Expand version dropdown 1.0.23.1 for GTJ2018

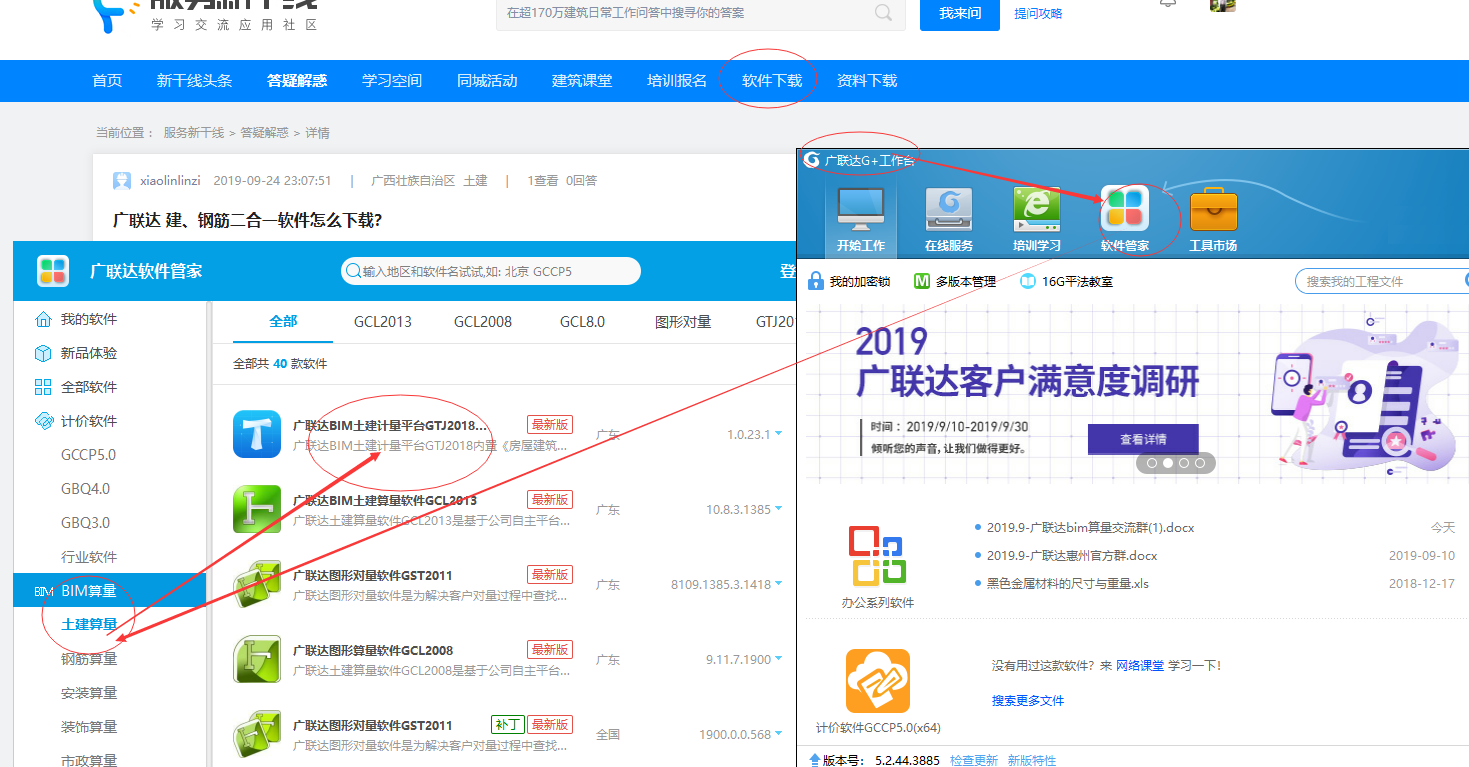click(x=778, y=433)
